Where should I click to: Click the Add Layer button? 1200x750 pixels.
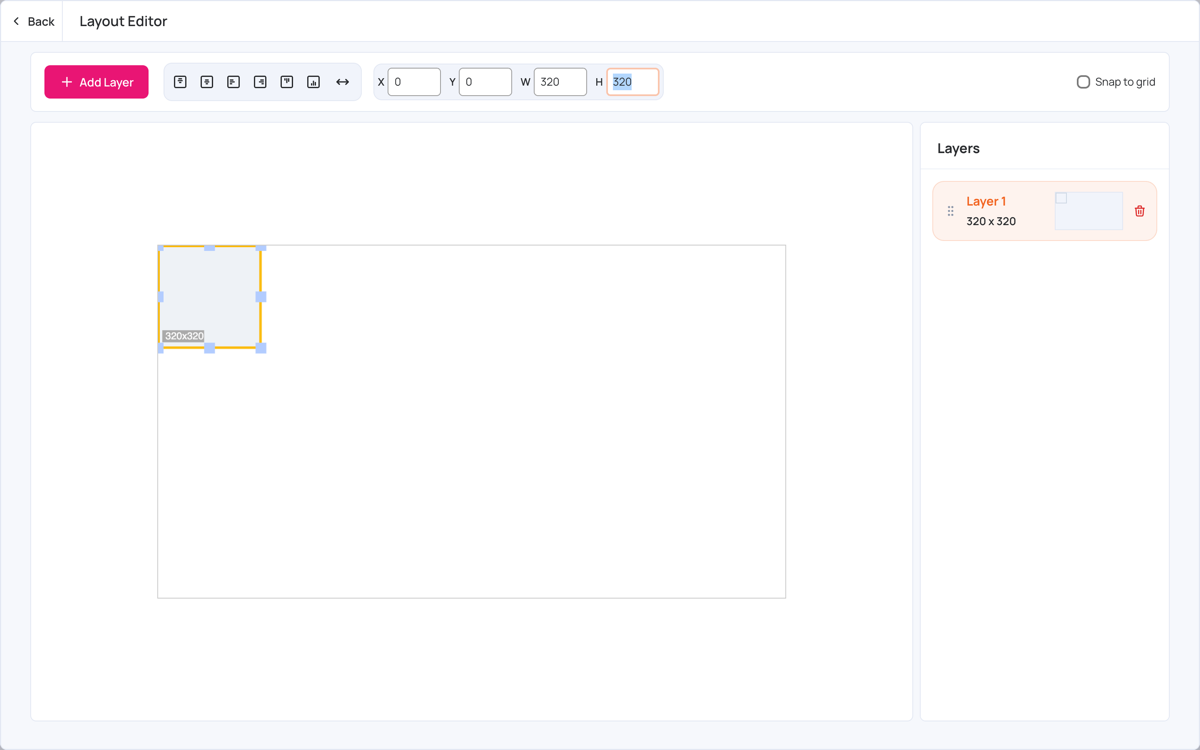96,82
